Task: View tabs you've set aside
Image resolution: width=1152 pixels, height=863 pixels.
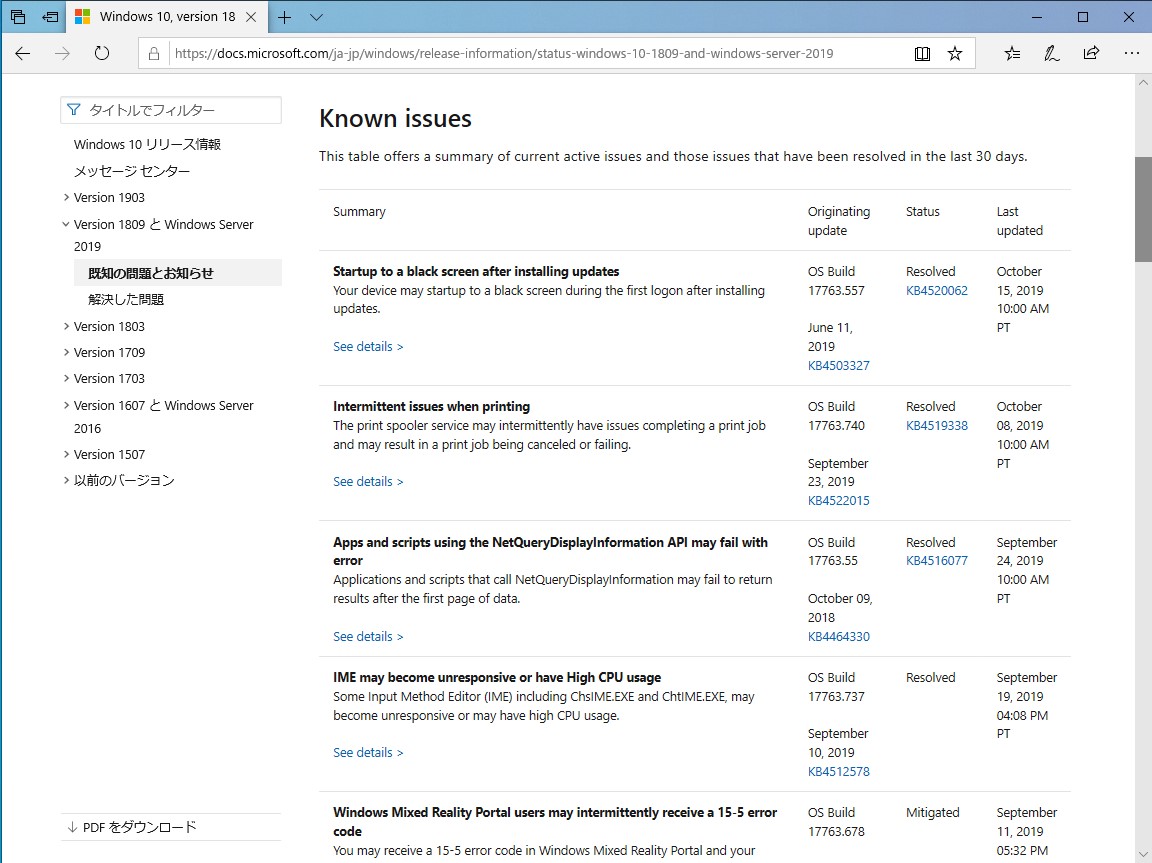Action: point(48,16)
